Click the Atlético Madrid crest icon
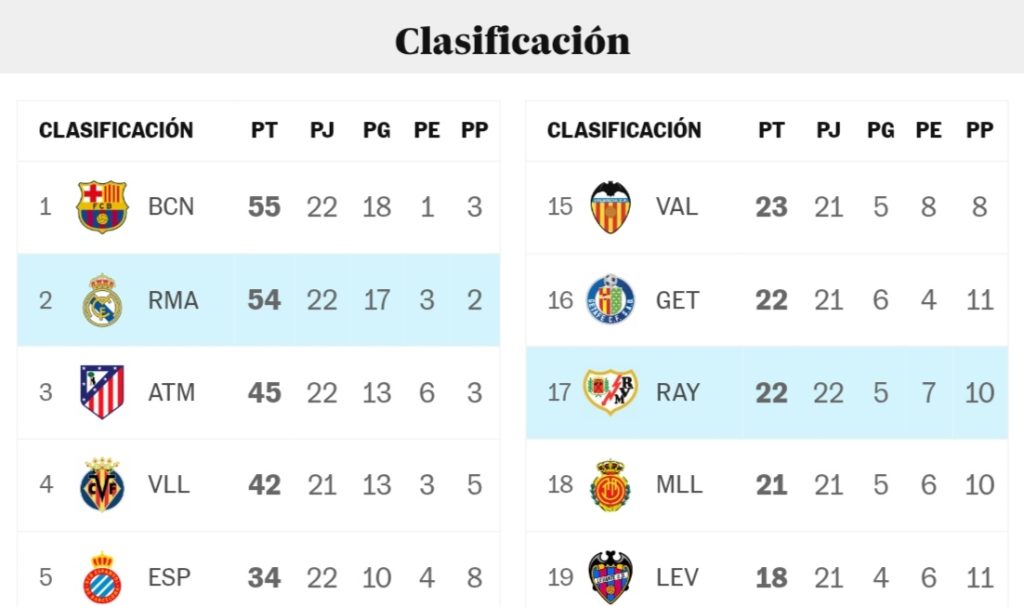The width and height of the screenshot is (1024, 607). (x=102, y=392)
